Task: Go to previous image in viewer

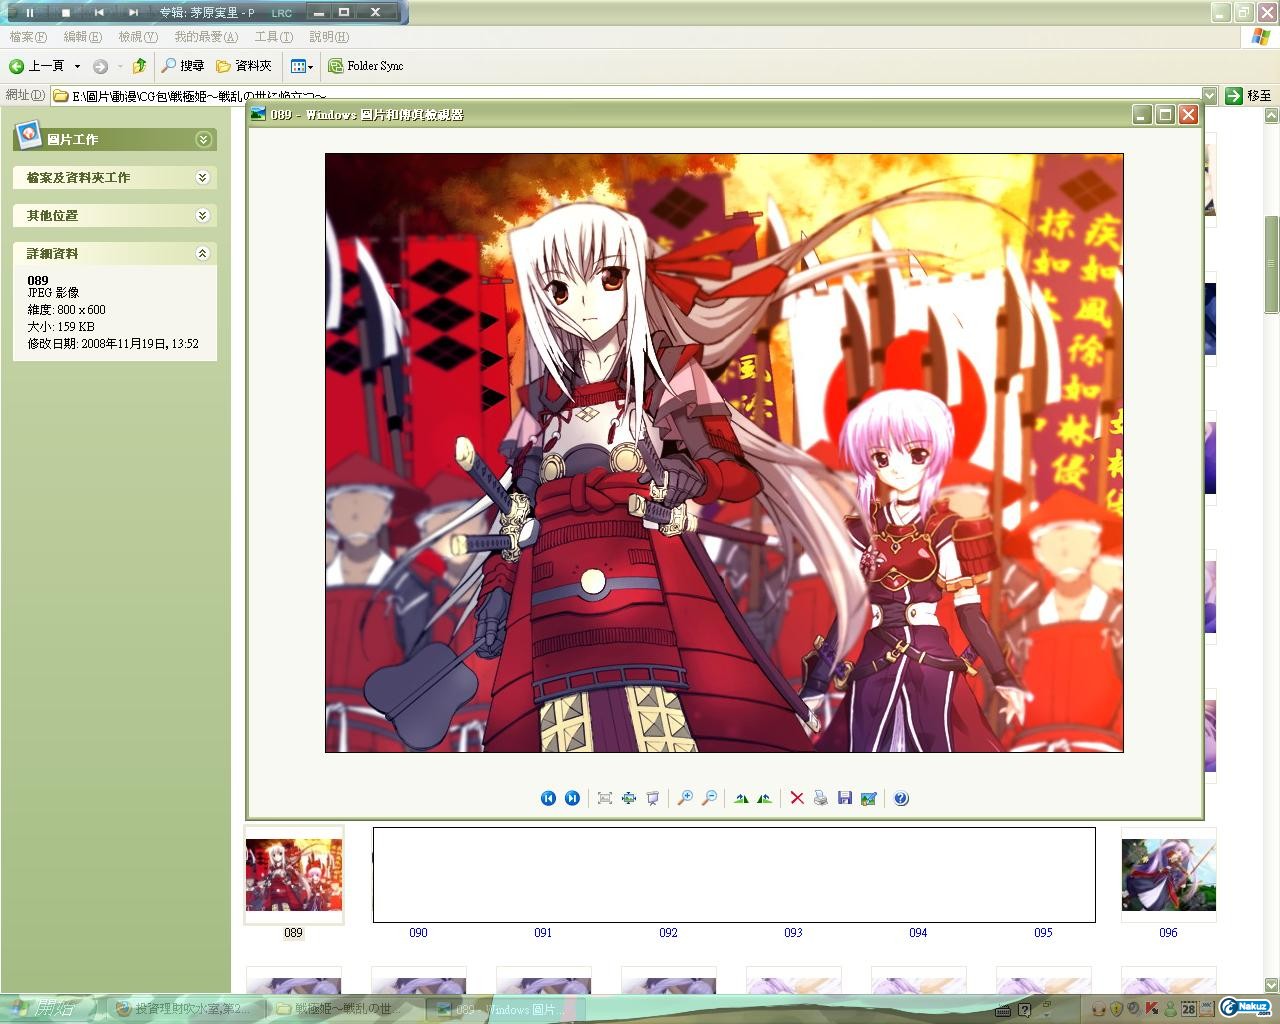Action: pos(548,798)
